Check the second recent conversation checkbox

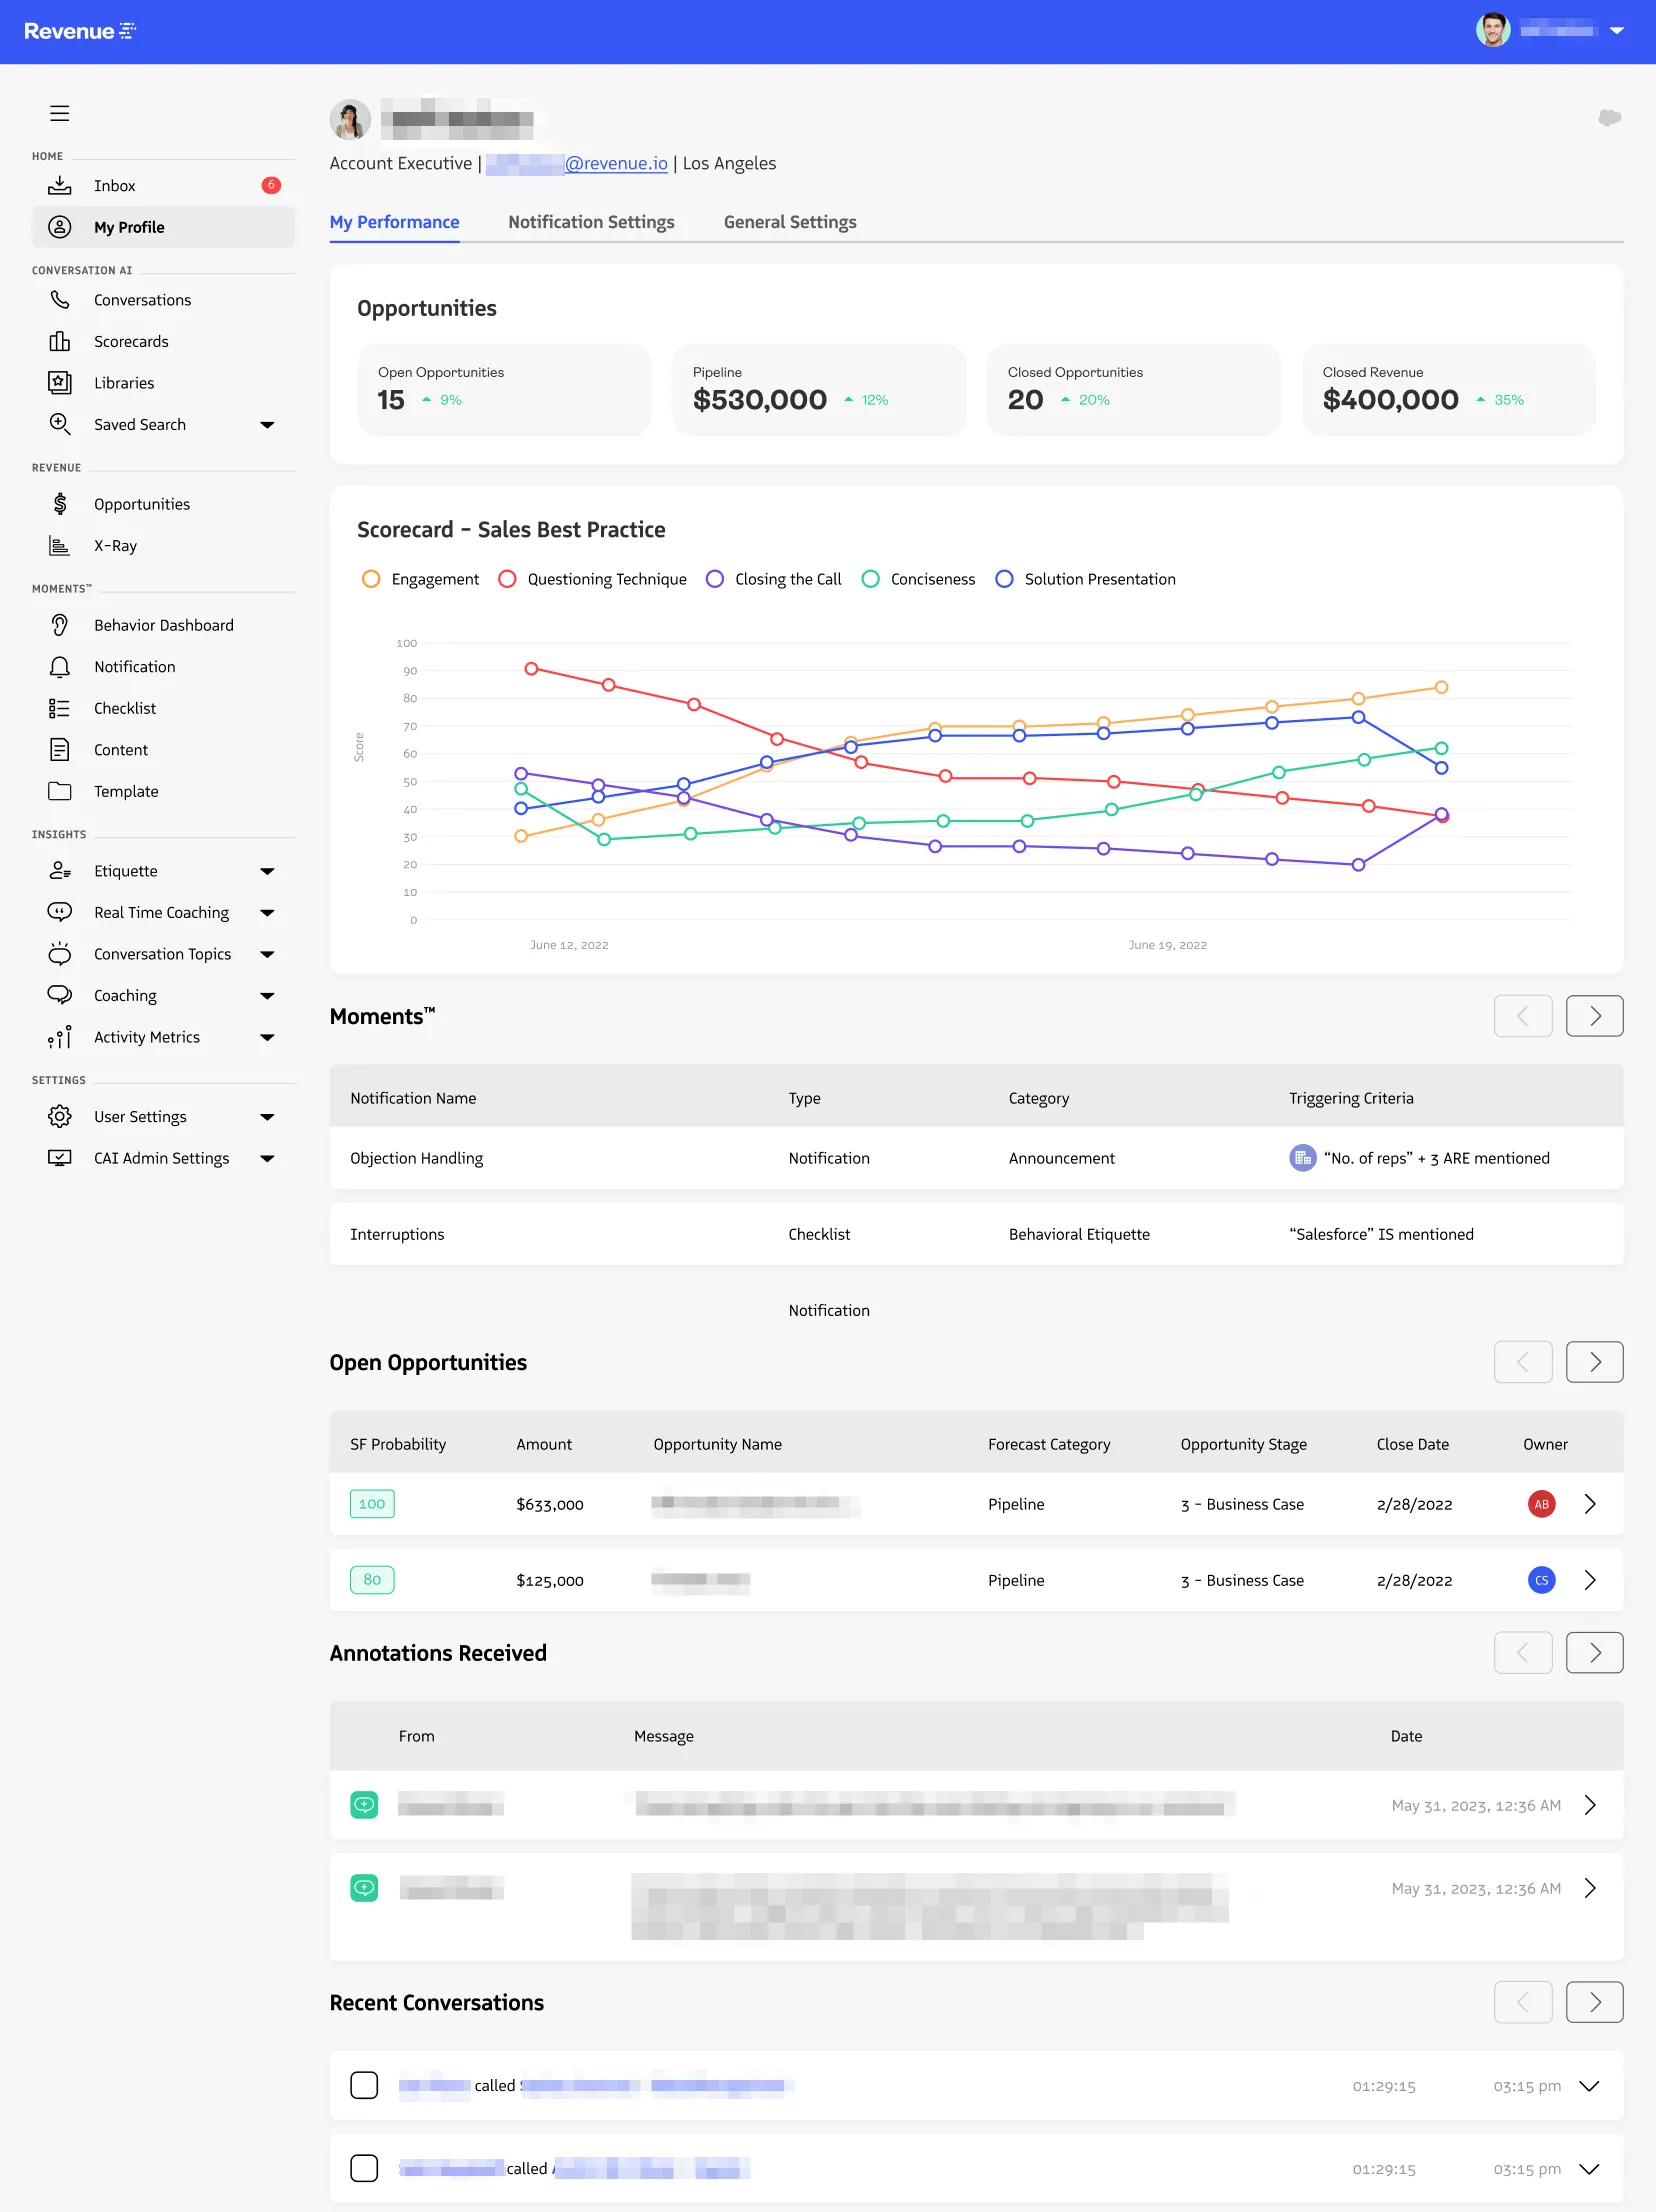click(364, 2168)
